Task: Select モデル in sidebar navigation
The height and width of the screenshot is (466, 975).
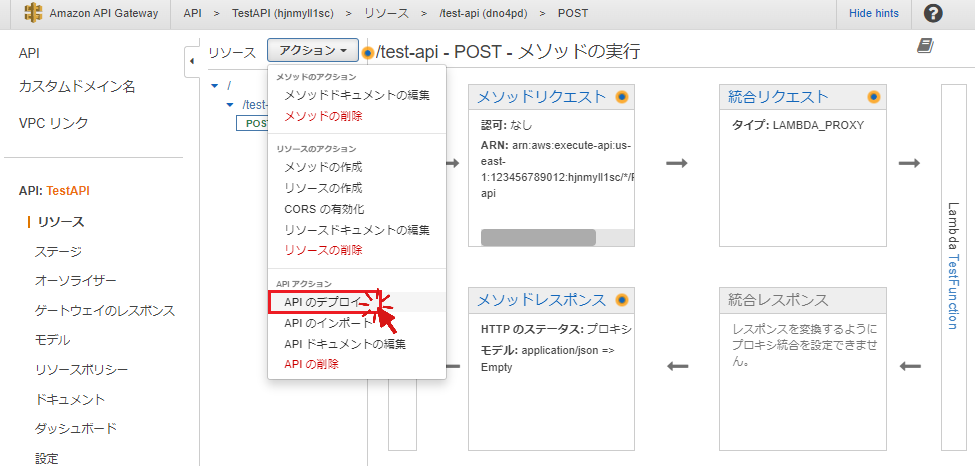Action: 53,340
